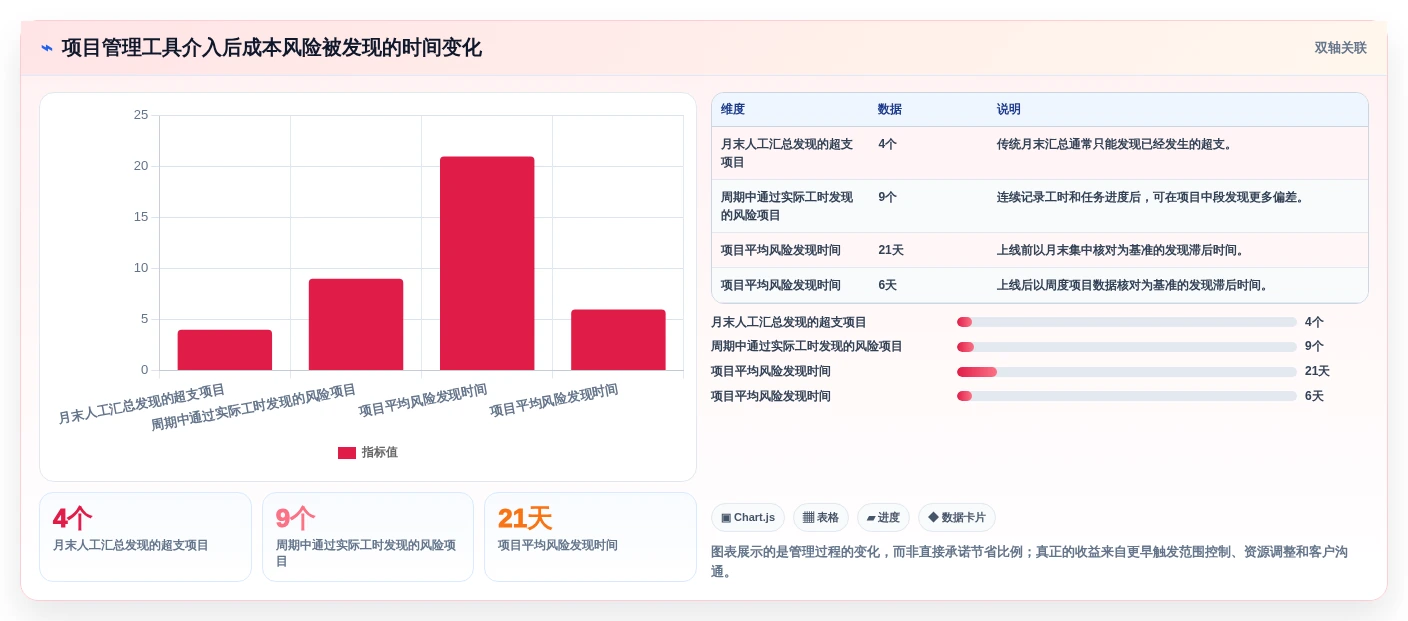Select the 进度 tag chip
Image resolution: width=1408 pixels, height=621 pixels.
(883, 518)
